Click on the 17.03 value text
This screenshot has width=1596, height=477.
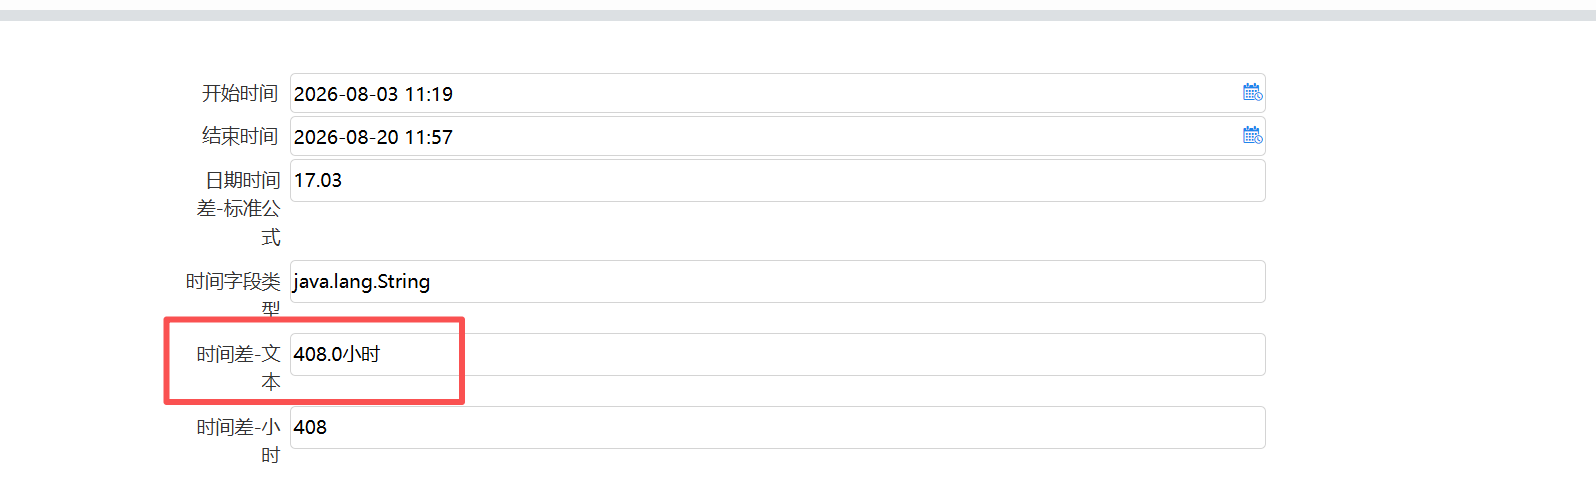(318, 180)
